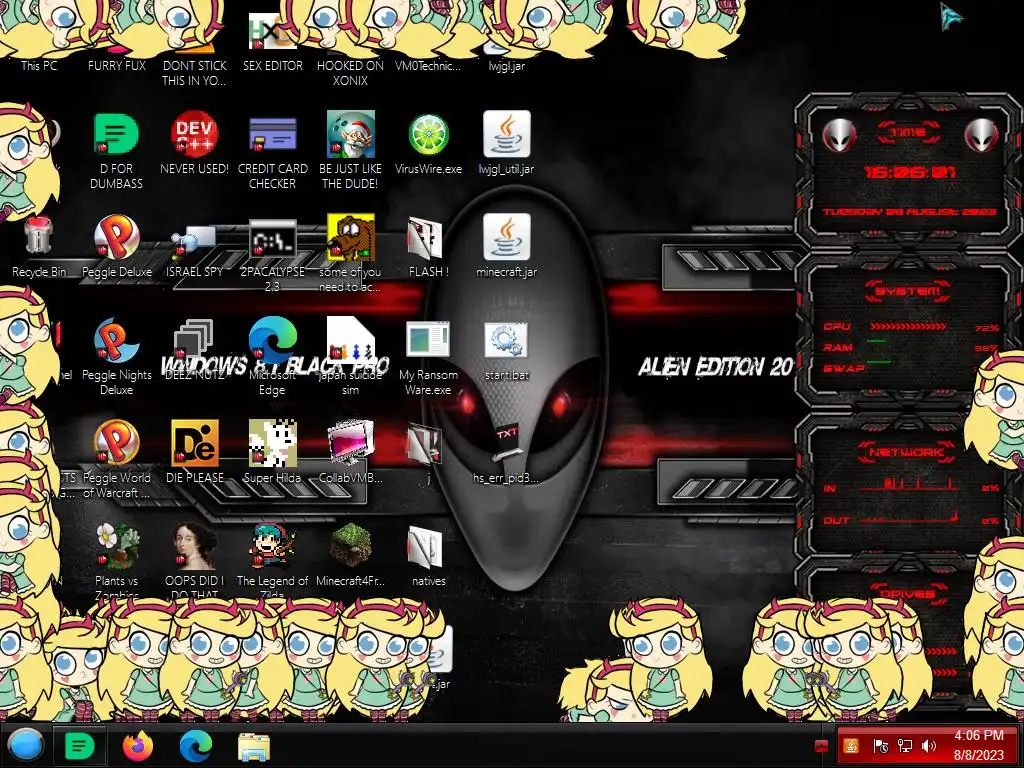The height and width of the screenshot is (768, 1024).
Task: Launch the Dev C++ NEVER USED! icon
Action: tap(194, 134)
